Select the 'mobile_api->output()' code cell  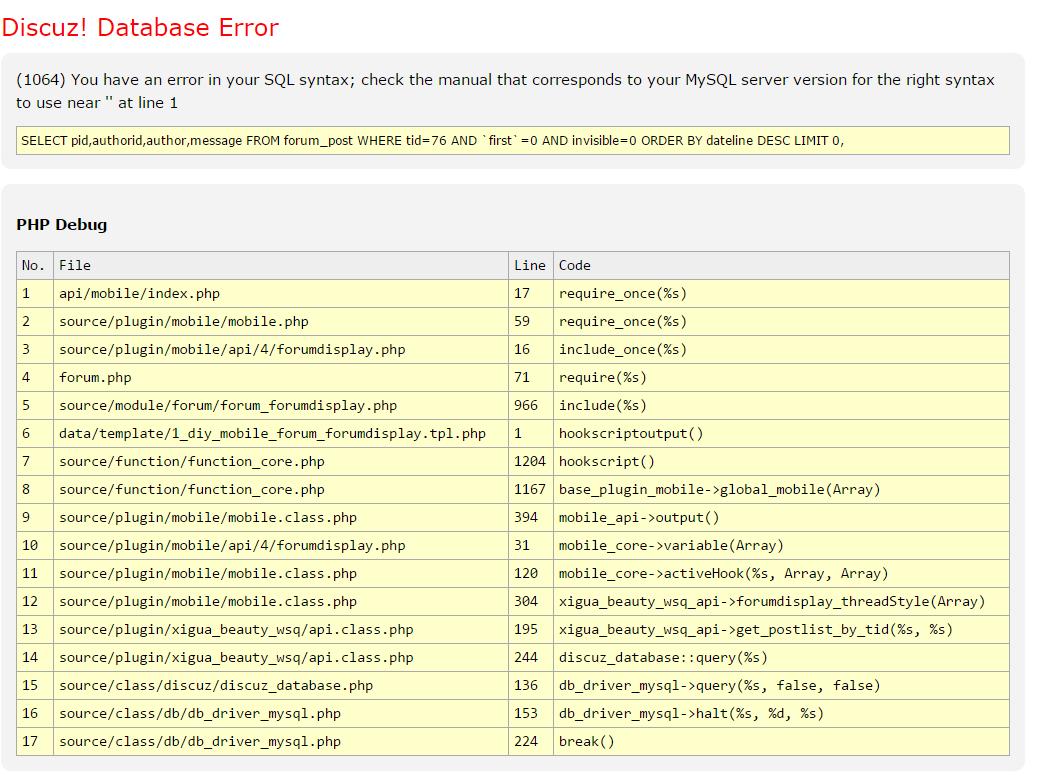pos(781,518)
